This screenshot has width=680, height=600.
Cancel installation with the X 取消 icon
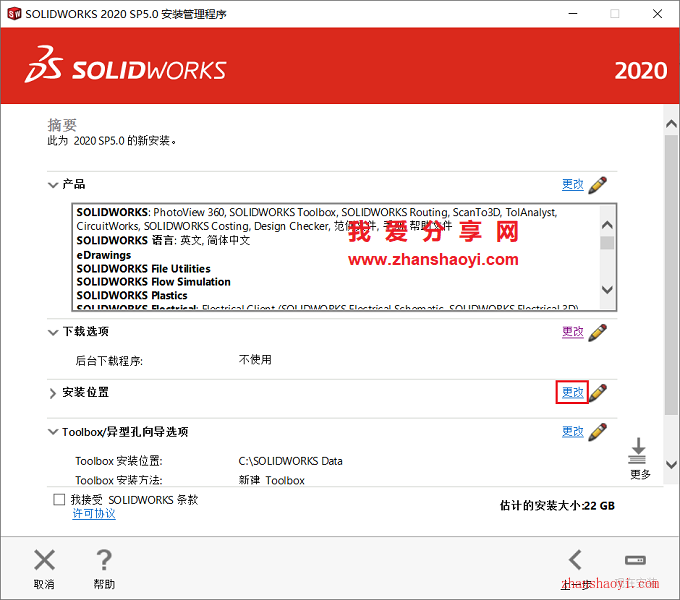[x=44, y=560]
